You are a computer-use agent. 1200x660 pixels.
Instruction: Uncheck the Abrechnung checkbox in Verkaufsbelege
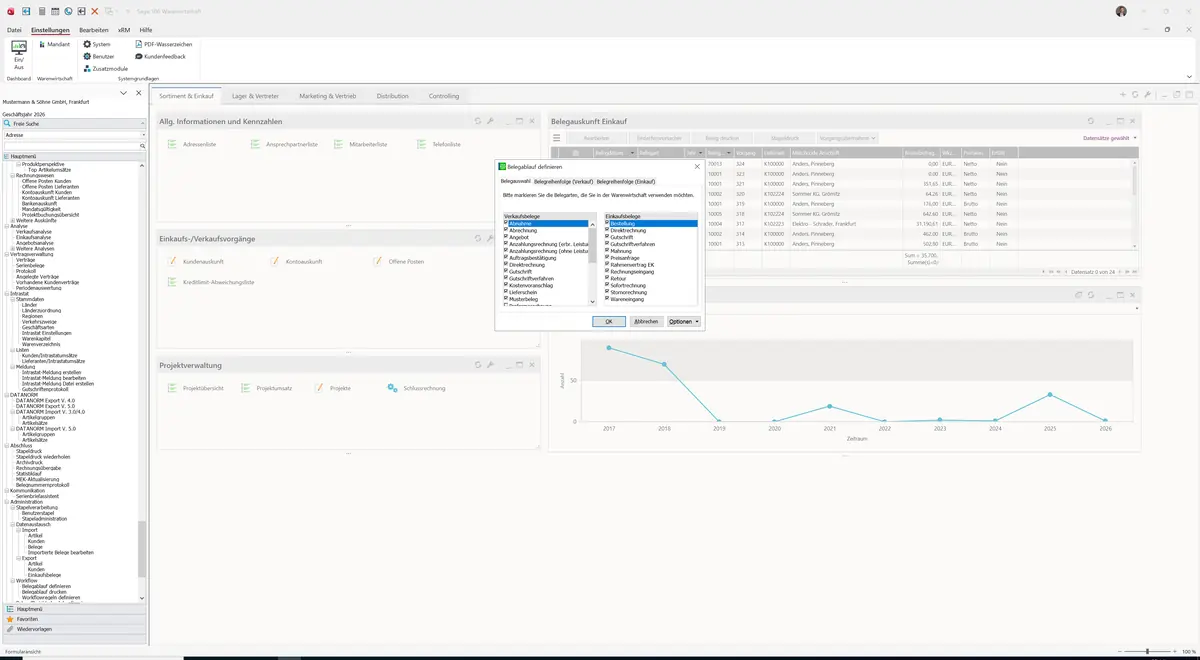[507, 230]
